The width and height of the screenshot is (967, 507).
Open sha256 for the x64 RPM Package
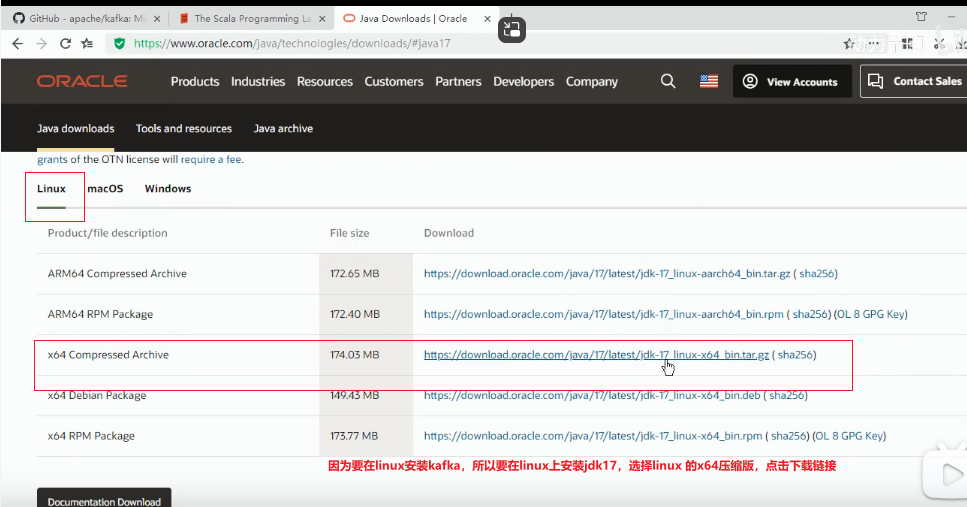tap(789, 435)
